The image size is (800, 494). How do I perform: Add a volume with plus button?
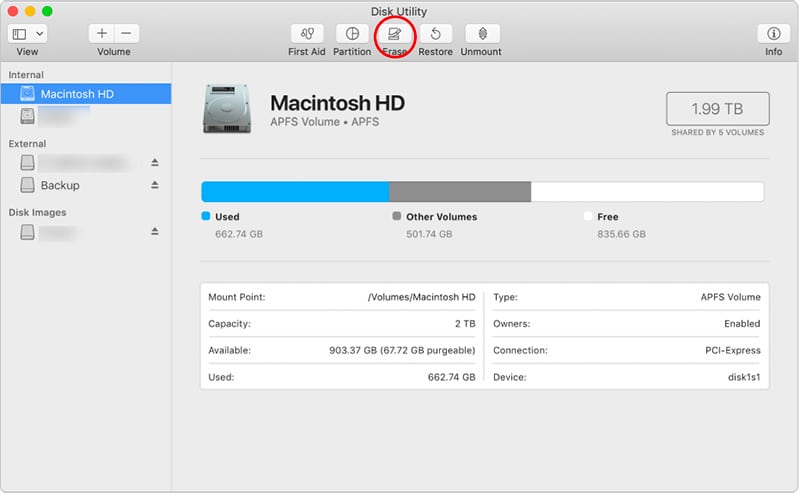point(102,34)
